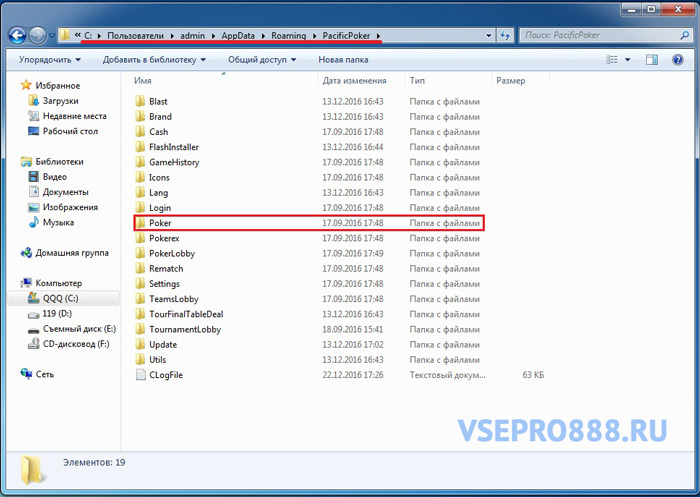This screenshot has width=700, height=497.
Task: Select the TeamsLobby folder icon
Action: (x=140, y=299)
